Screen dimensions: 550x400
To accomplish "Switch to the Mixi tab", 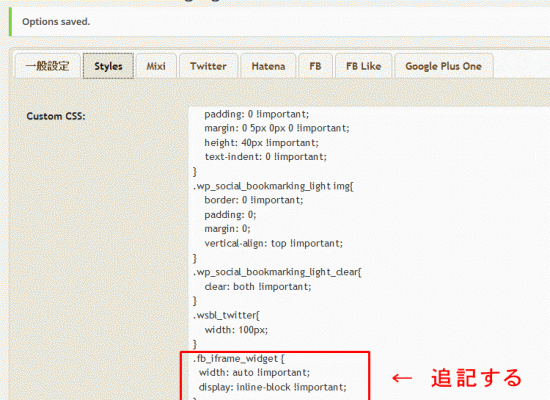I will [156, 66].
